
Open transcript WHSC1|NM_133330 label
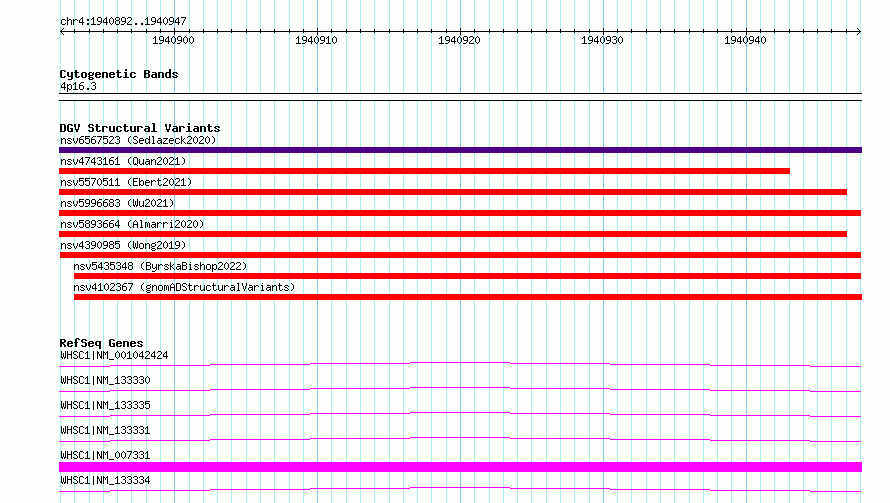105,380
